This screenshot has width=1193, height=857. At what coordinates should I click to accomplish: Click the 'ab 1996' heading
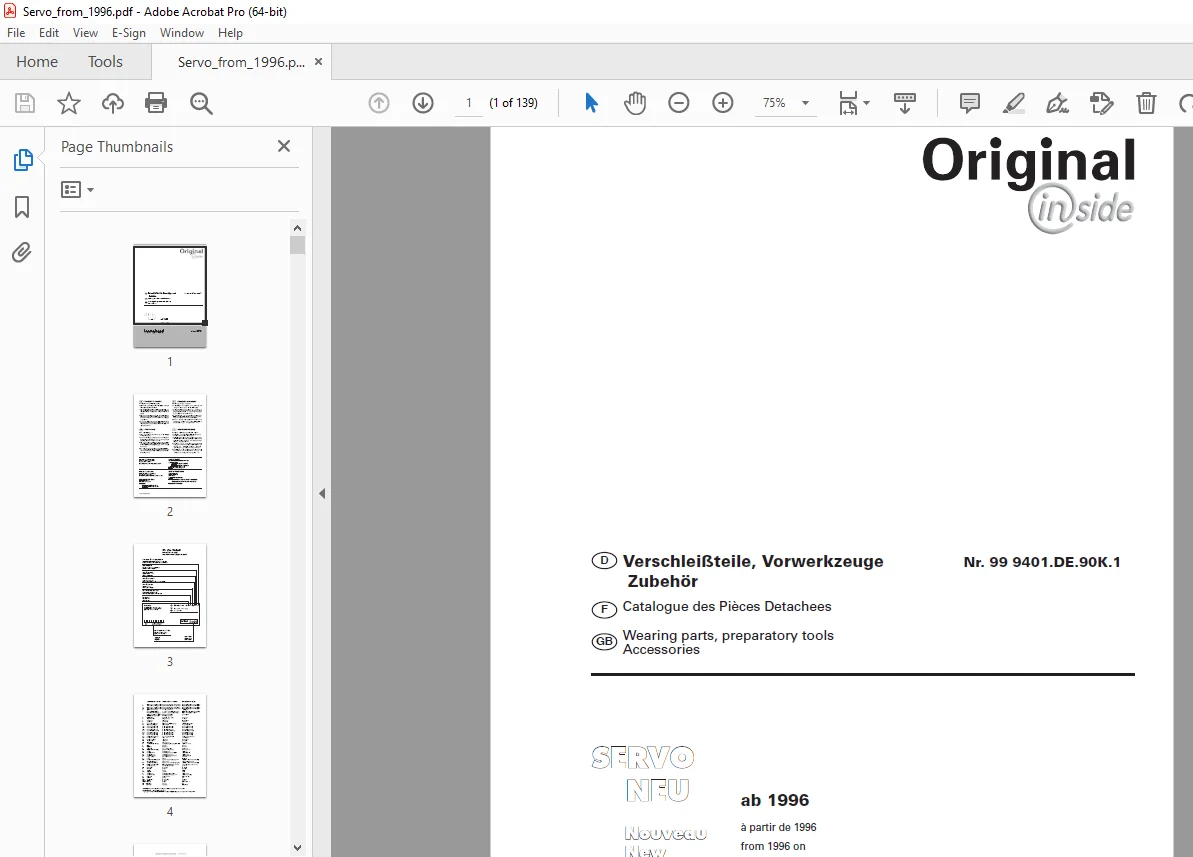[x=775, y=800]
